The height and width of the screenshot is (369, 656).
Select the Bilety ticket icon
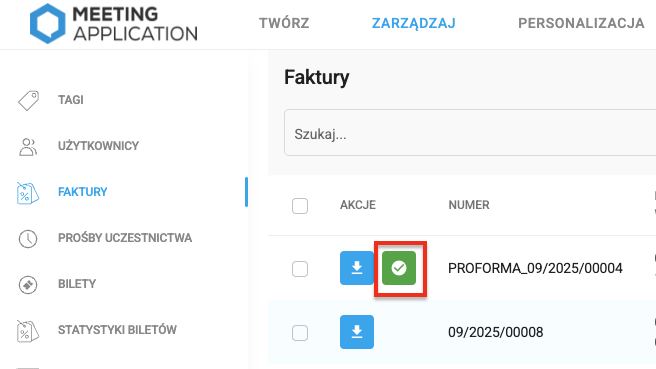28,285
